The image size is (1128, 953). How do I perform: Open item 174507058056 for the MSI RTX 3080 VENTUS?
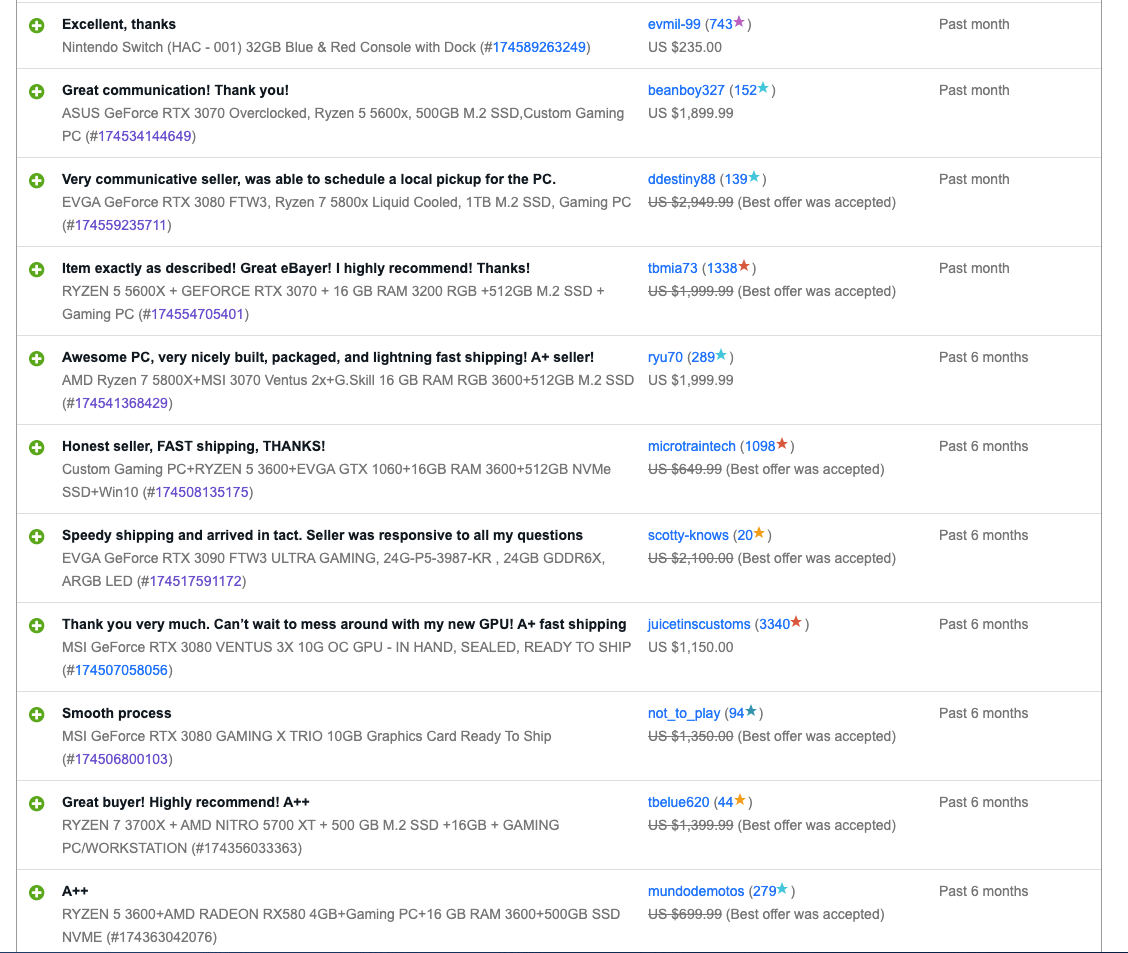tap(122, 670)
